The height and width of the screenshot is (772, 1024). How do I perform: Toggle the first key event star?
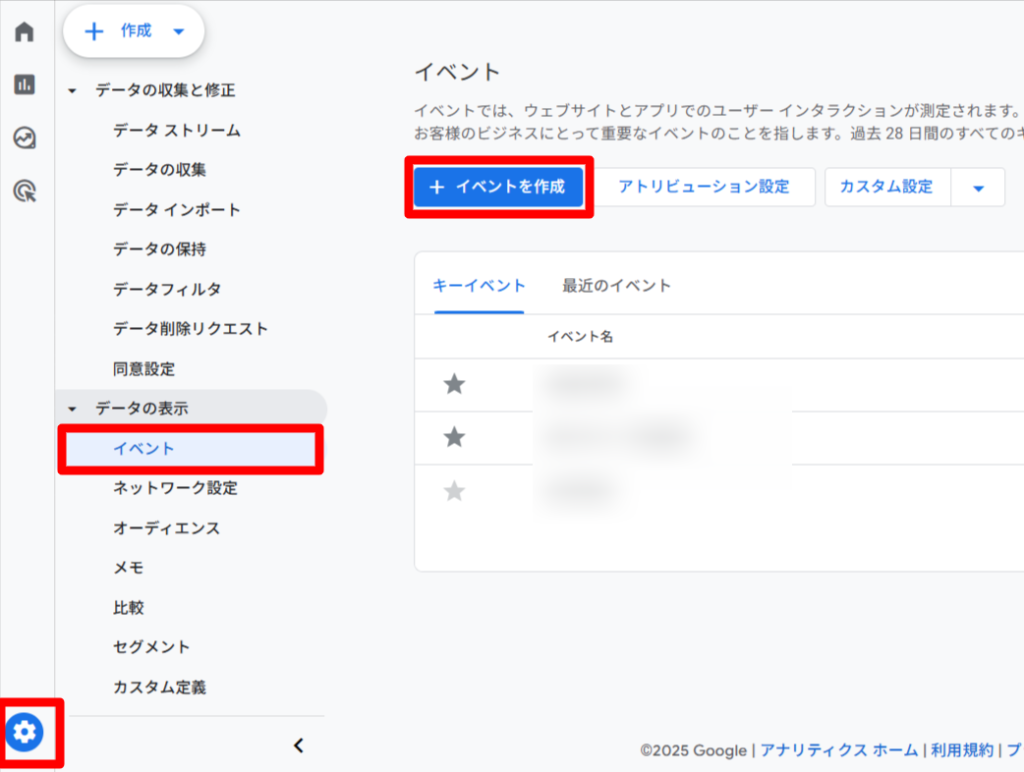(454, 384)
